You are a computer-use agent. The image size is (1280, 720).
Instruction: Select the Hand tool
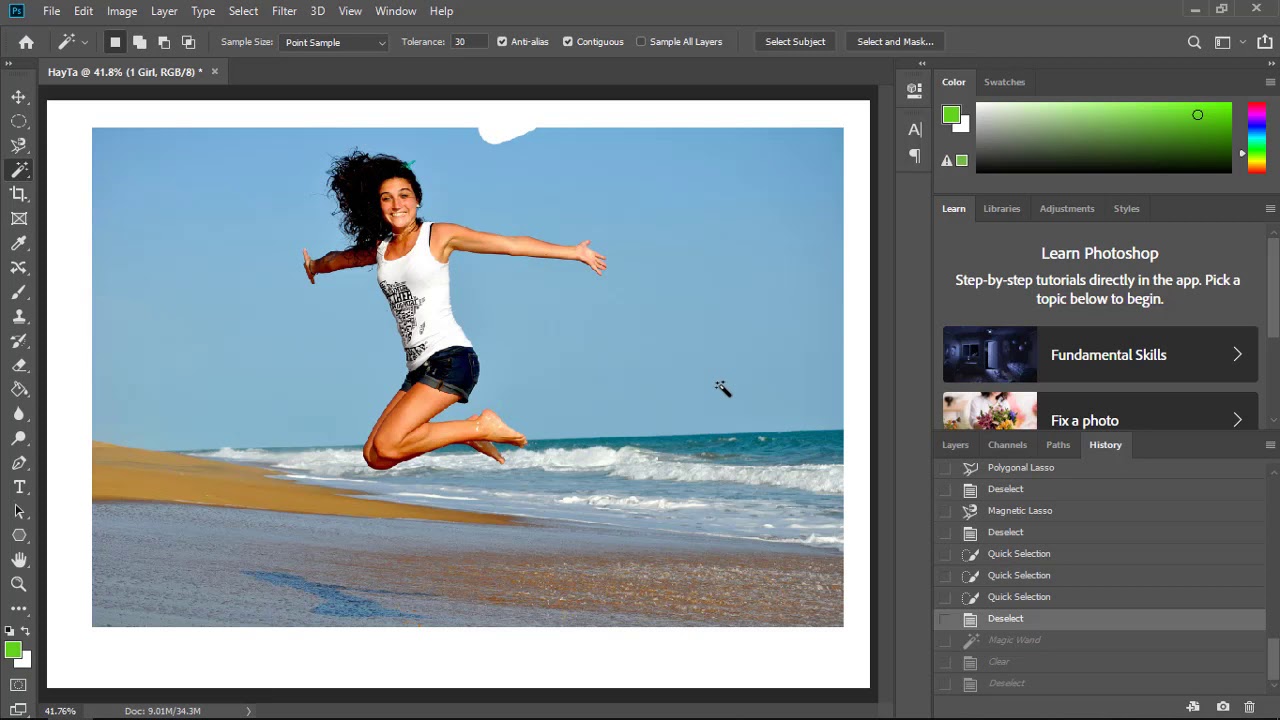pyautogui.click(x=19, y=560)
